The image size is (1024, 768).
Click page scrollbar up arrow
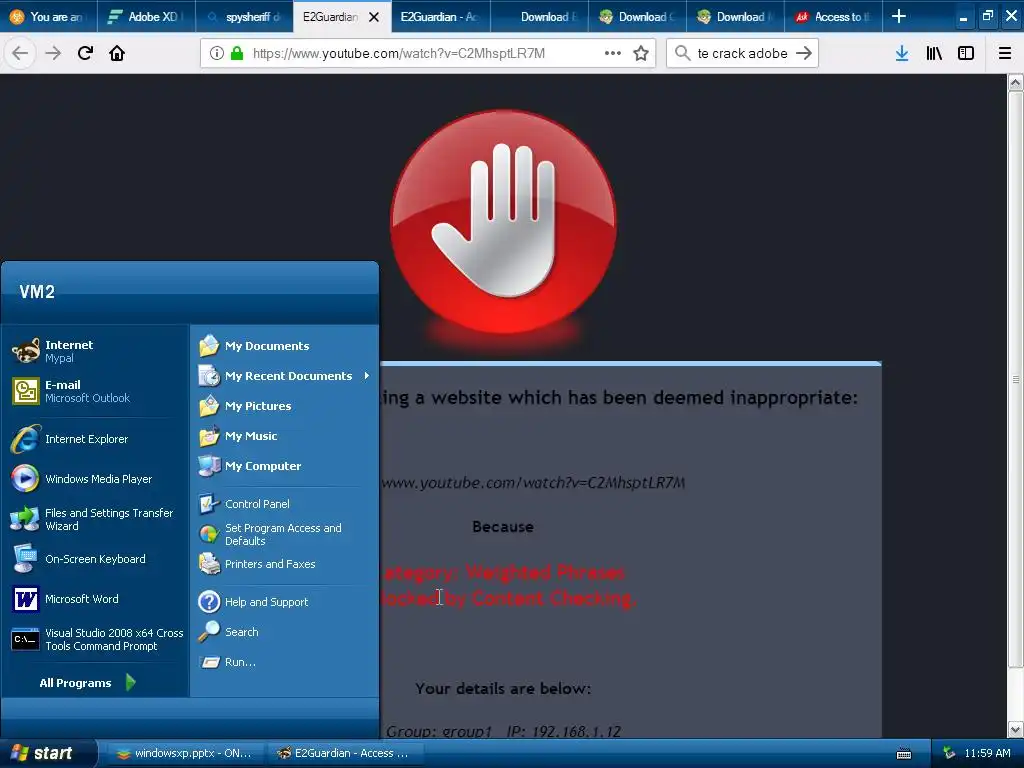[x=1016, y=82]
